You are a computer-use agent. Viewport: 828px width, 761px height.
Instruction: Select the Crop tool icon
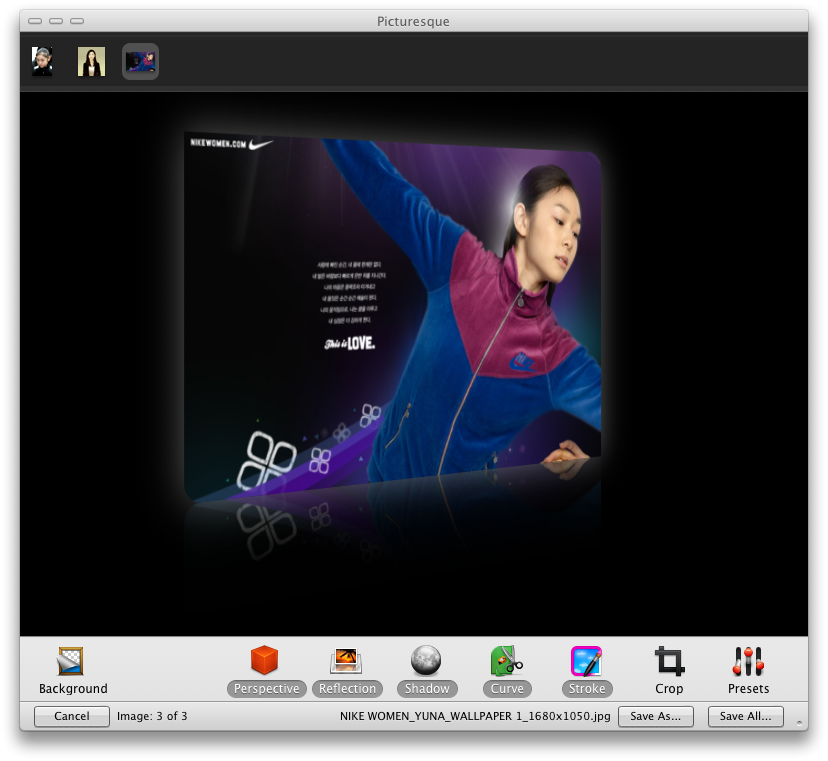point(669,661)
